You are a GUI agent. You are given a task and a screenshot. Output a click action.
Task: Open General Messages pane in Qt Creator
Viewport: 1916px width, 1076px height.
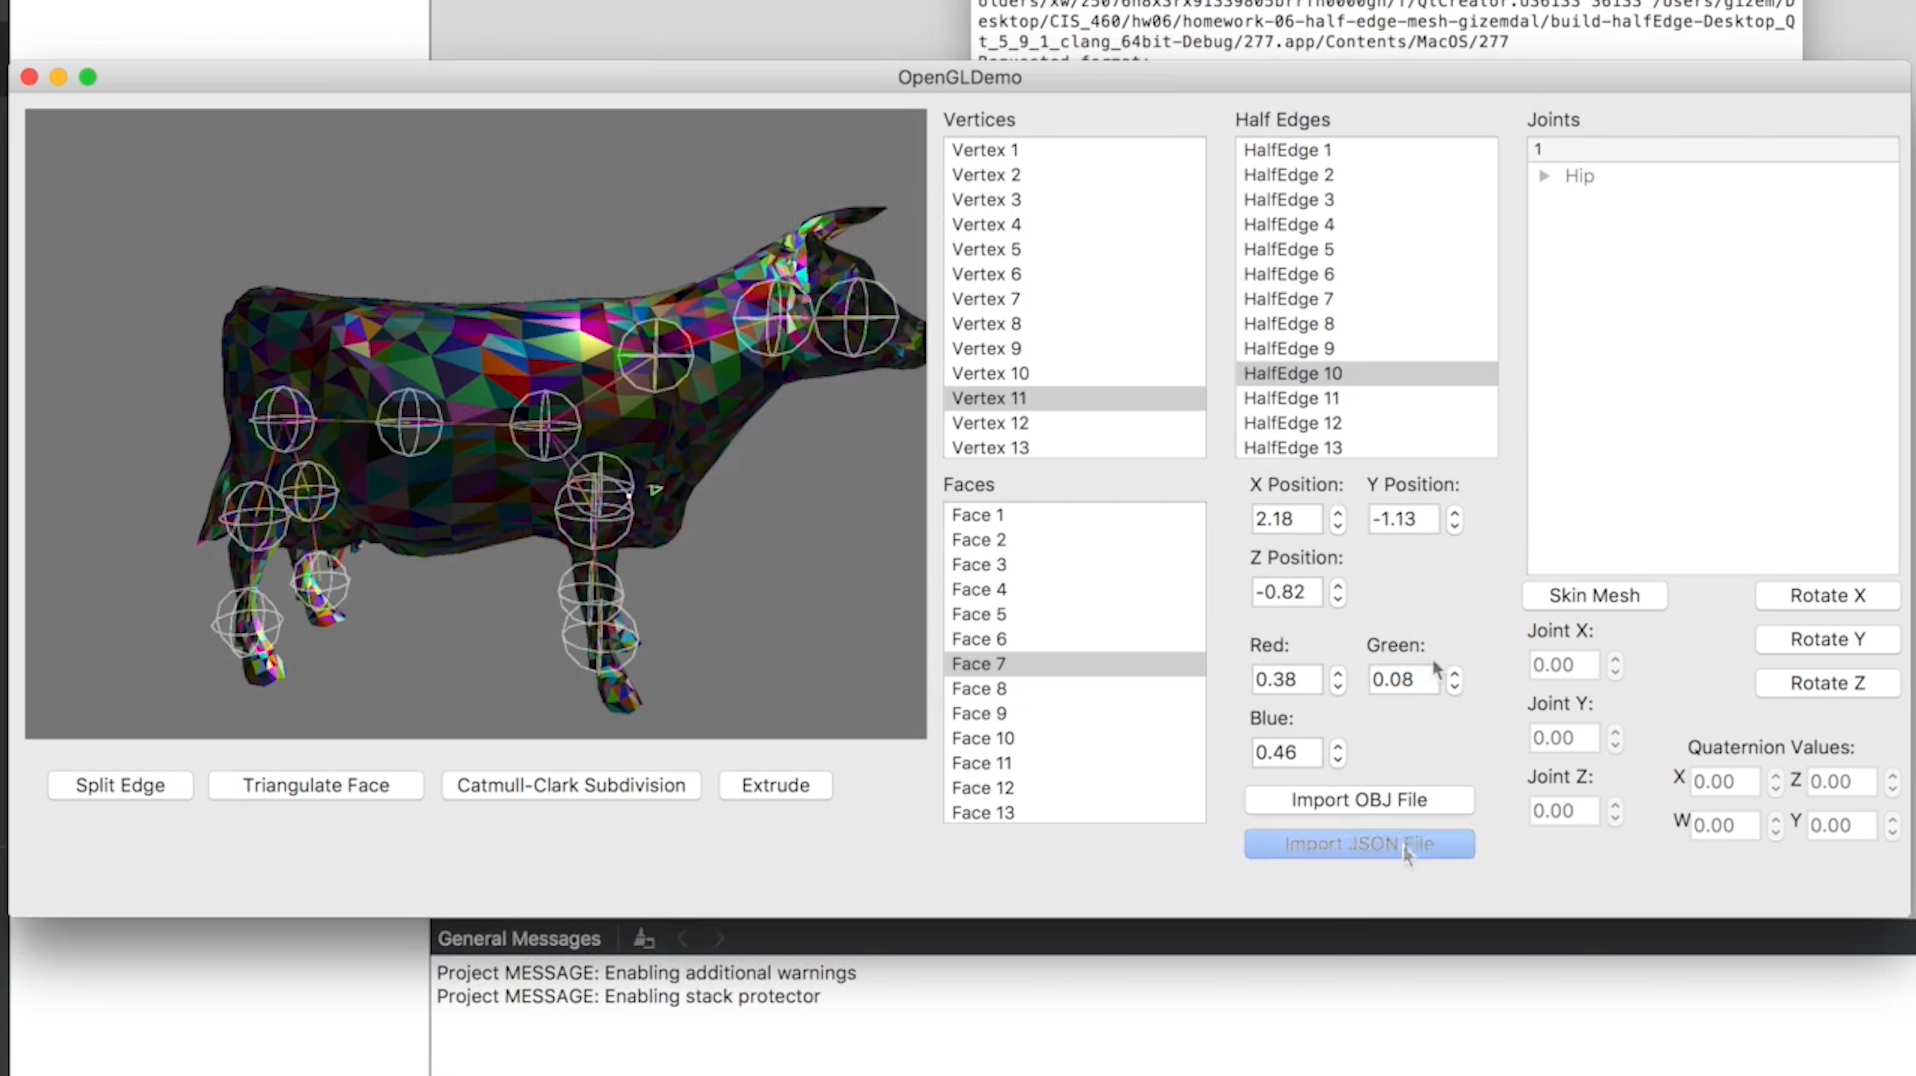(x=519, y=939)
